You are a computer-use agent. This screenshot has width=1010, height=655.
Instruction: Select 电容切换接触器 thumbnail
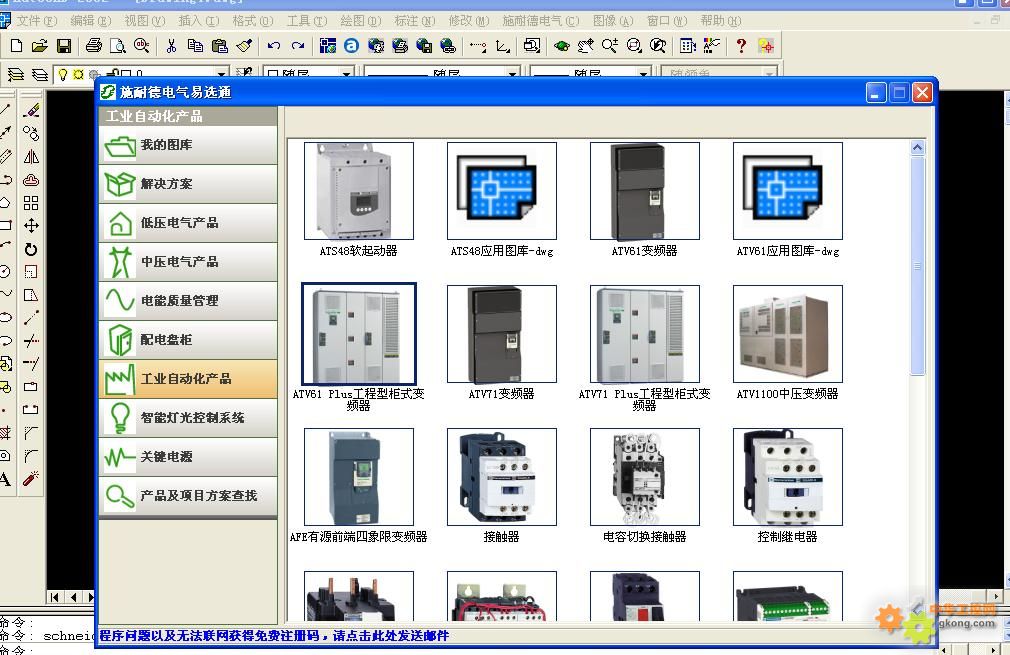(645, 477)
